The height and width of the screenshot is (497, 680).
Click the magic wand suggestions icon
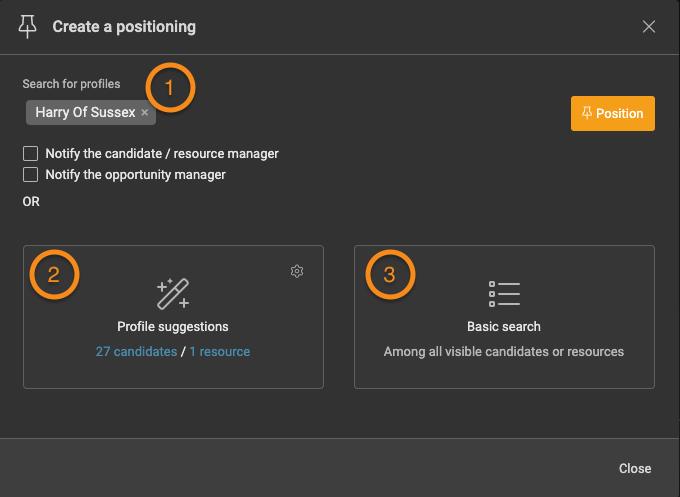pyautogui.click(x=173, y=294)
